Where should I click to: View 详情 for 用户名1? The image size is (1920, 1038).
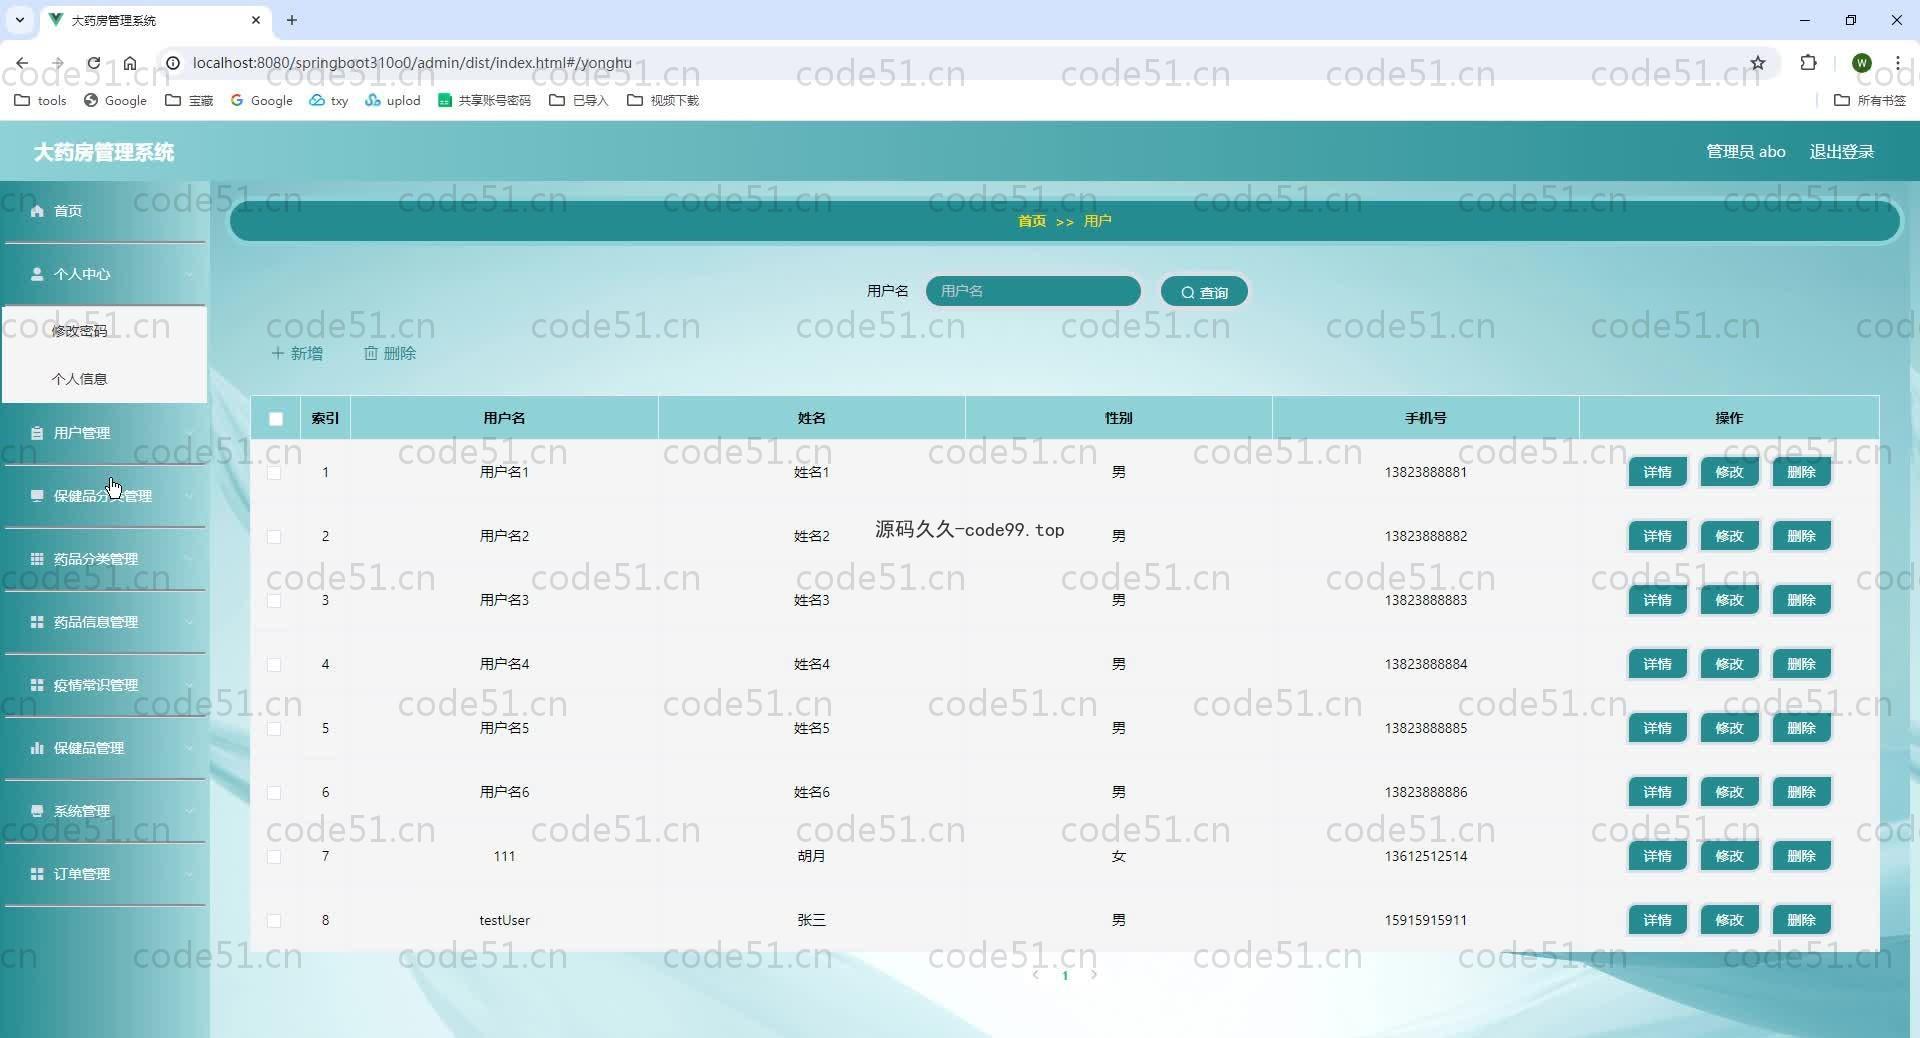(x=1657, y=472)
